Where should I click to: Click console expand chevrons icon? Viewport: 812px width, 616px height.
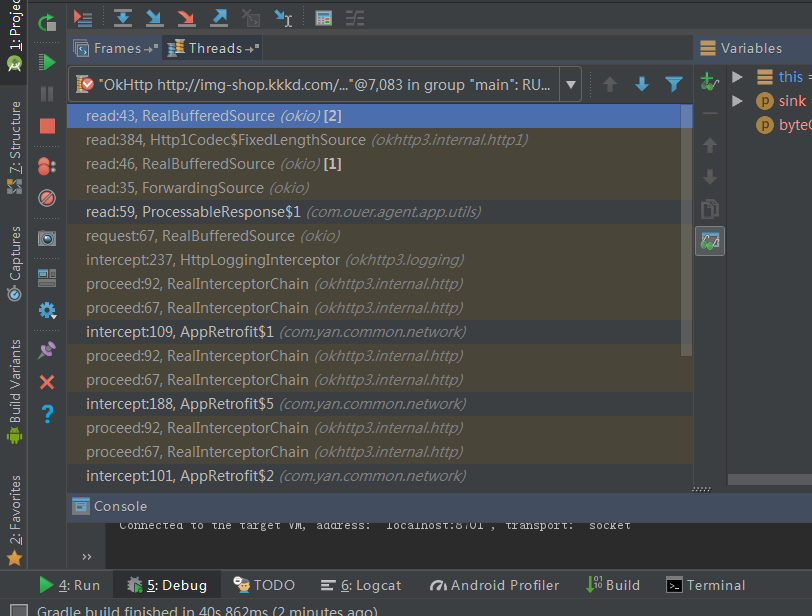coord(86,556)
